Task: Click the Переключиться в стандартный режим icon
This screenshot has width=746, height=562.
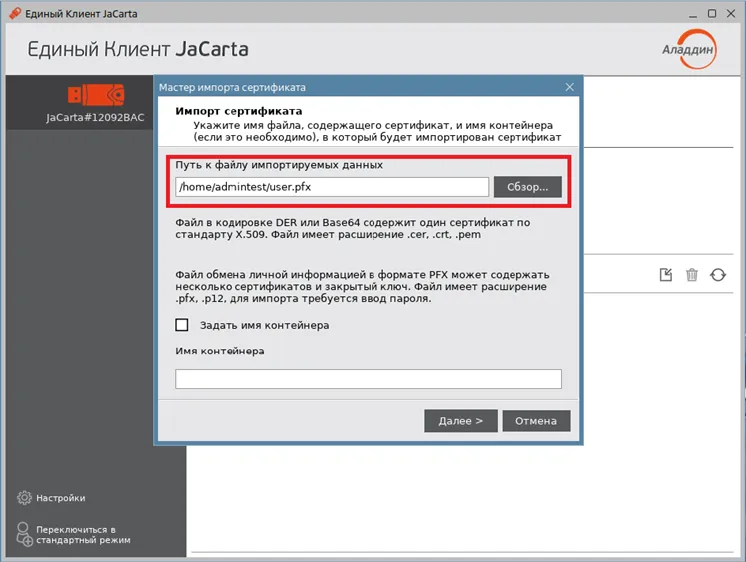Action: [24, 534]
